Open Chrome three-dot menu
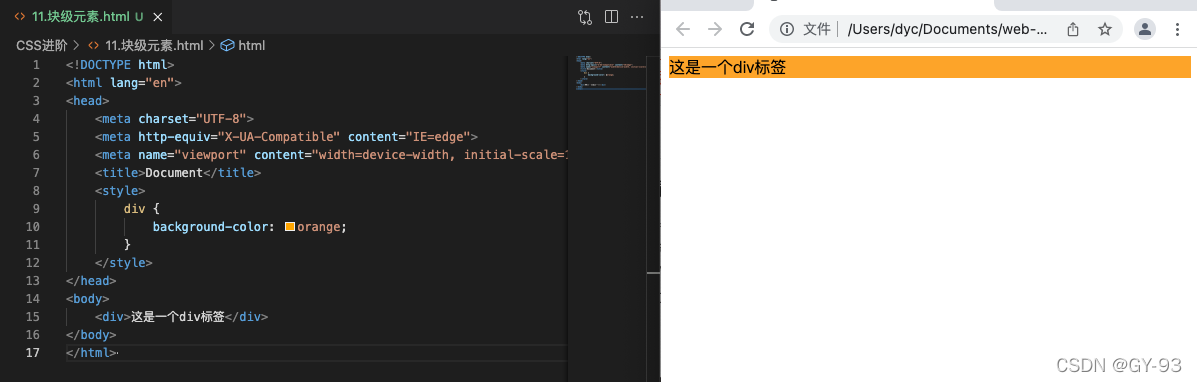 [x=1177, y=29]
